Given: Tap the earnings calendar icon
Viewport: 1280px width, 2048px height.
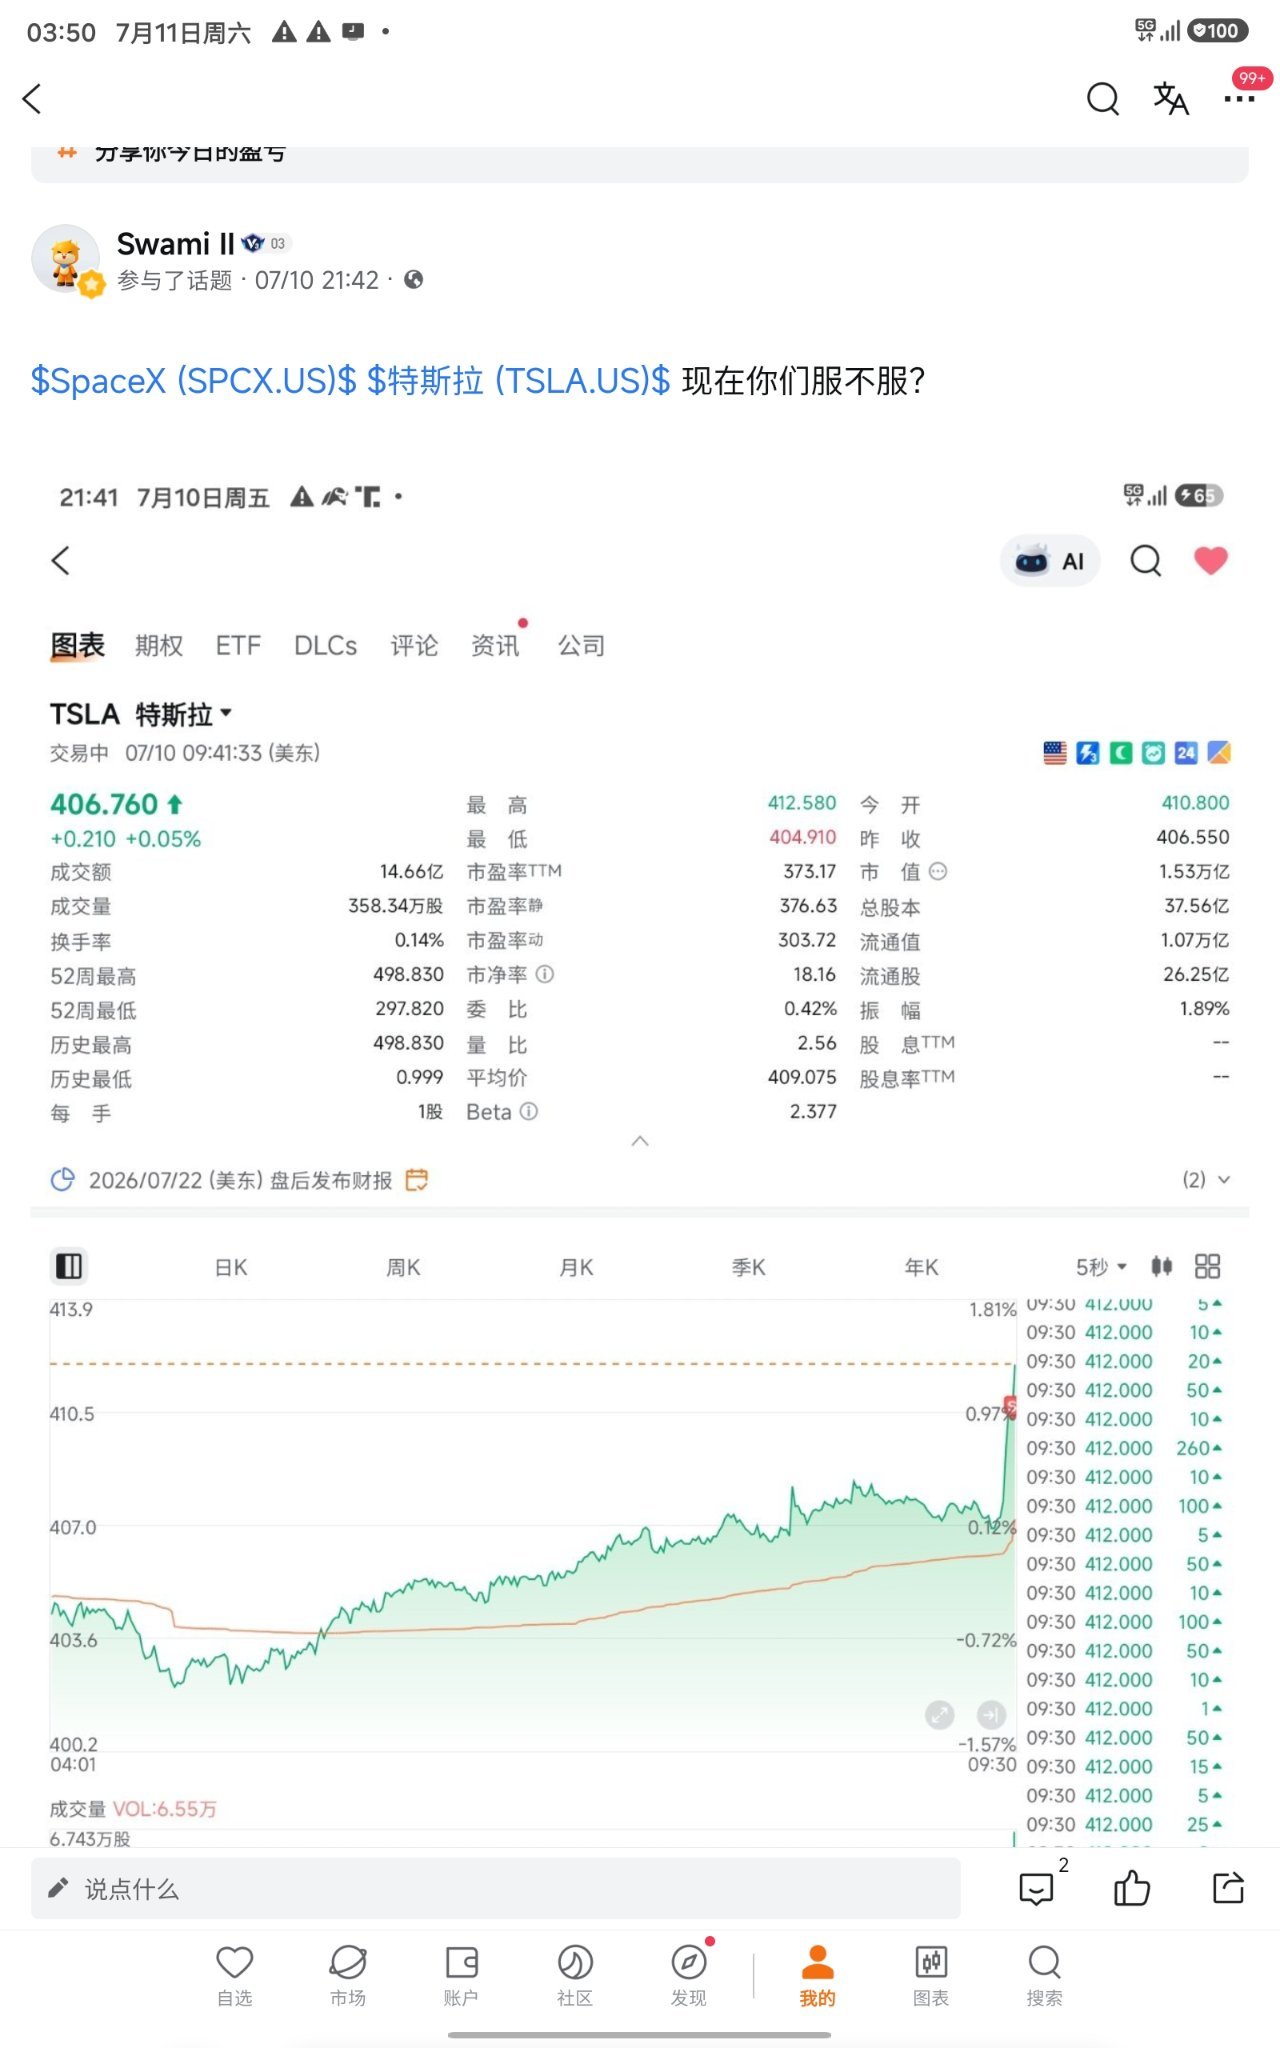Looking at the screenshot, I should (x=416, y=1180).
